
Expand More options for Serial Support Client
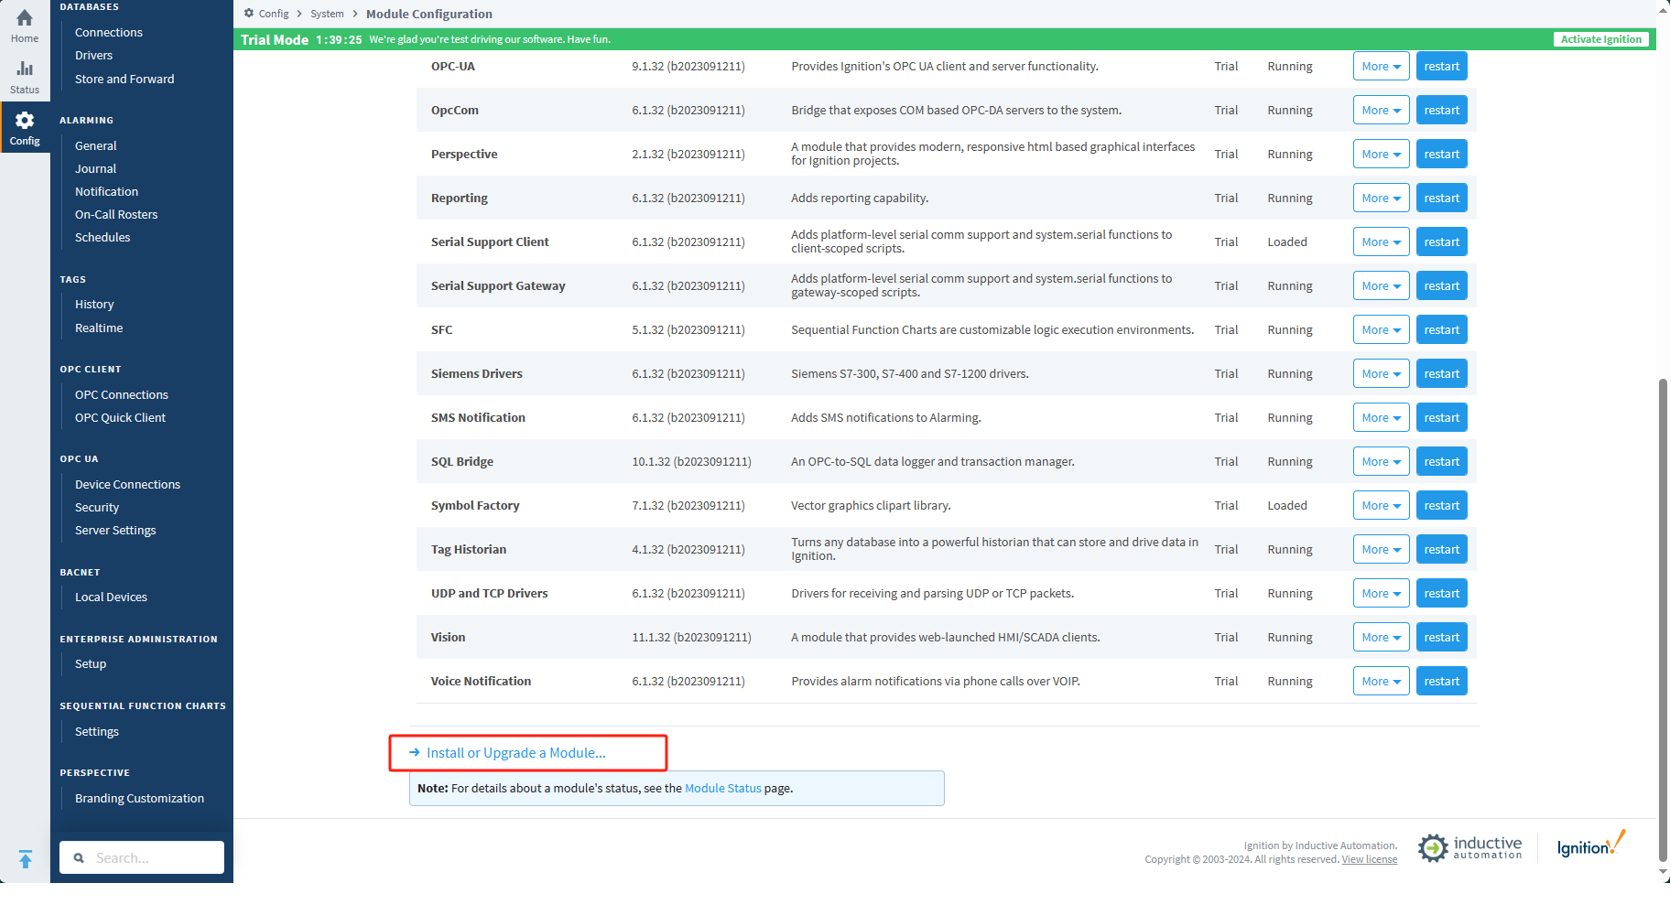pyautogui.click(x=1380, y=242)
